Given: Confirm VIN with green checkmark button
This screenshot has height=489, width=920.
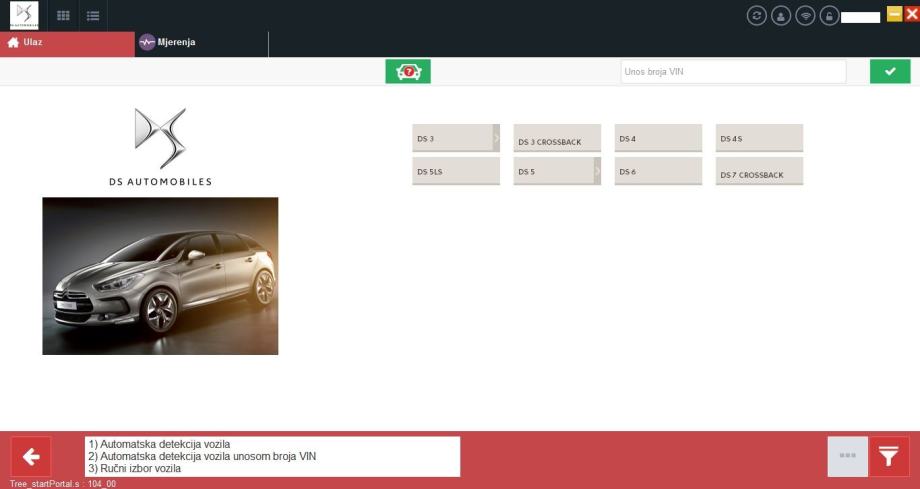Looking at the screenshot, I should 890,72.
